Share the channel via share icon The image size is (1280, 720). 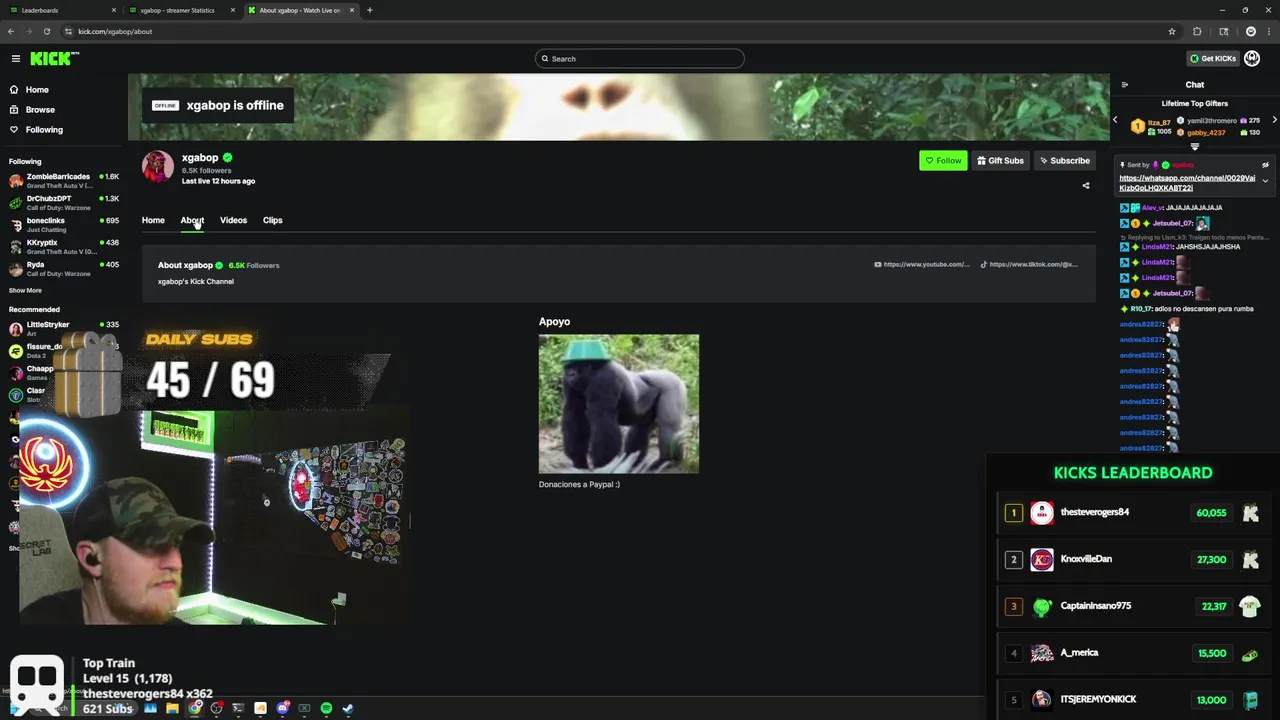click(1086, 185)
